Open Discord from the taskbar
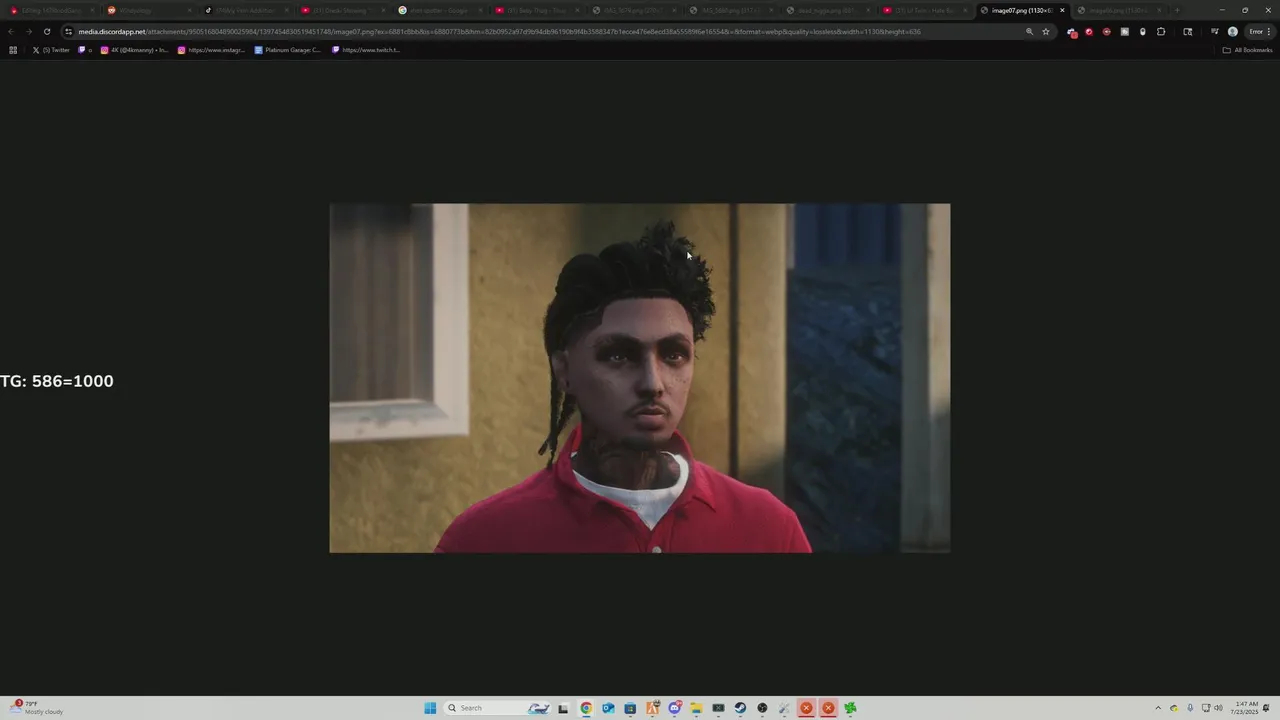This screenshot has width=1280, height=720. [x=675, y=708]
